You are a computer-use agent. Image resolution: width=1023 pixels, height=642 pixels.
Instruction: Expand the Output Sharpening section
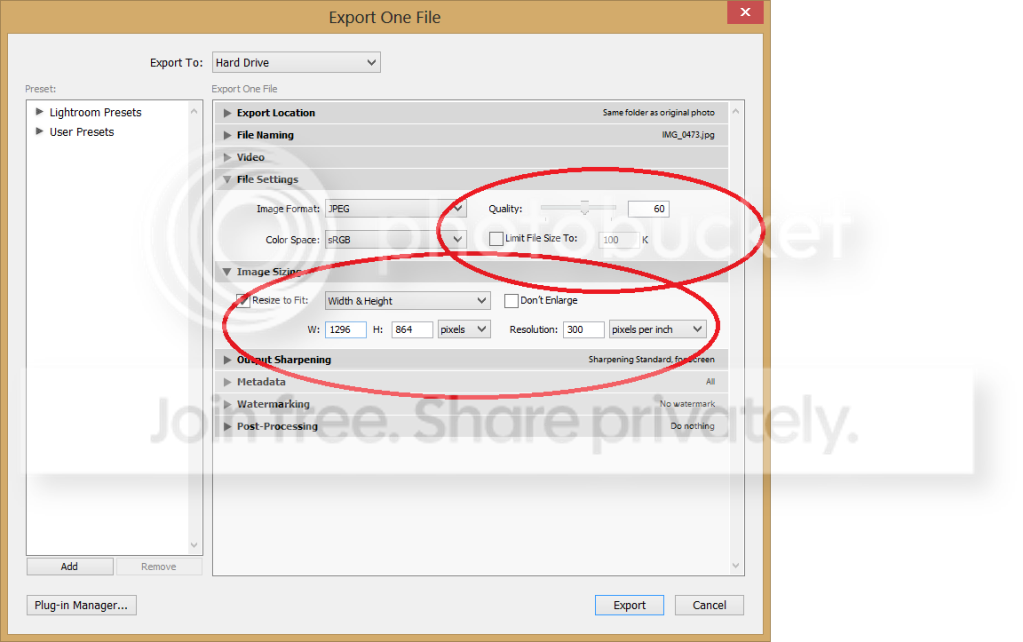pos(228,360)
